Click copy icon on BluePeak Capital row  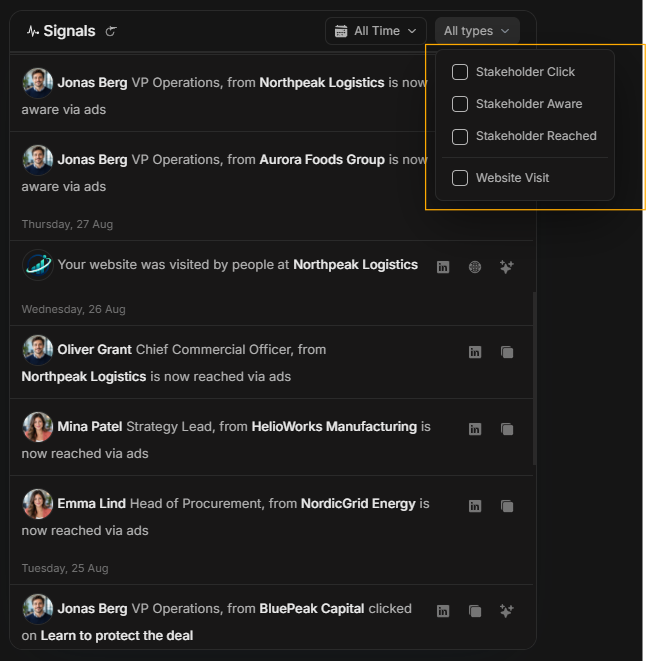coord(475,611)
